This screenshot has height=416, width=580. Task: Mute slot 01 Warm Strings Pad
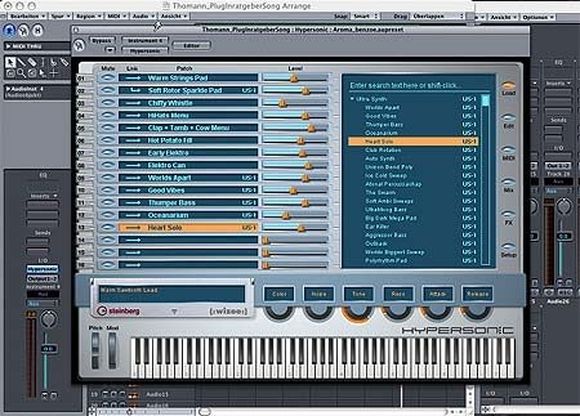(x=108, y=78)
